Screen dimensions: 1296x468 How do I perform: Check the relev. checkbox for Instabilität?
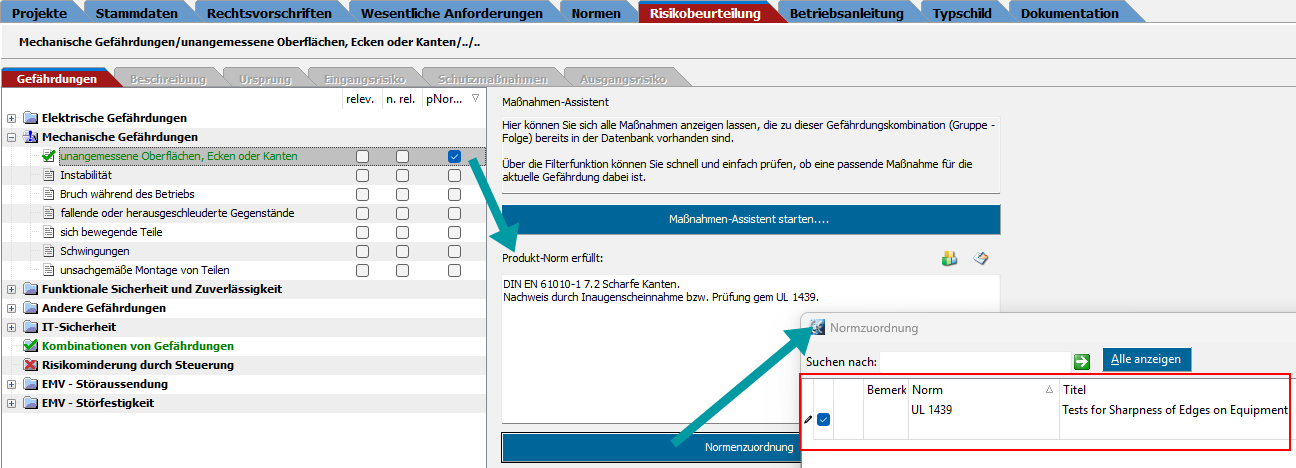[x=362, y=175]
